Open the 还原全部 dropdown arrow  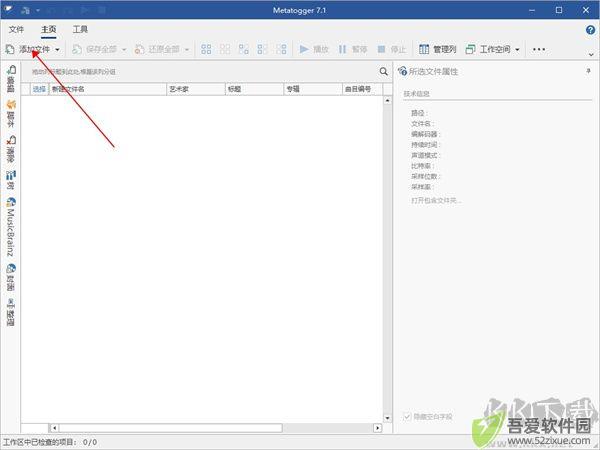coord(187,49)
